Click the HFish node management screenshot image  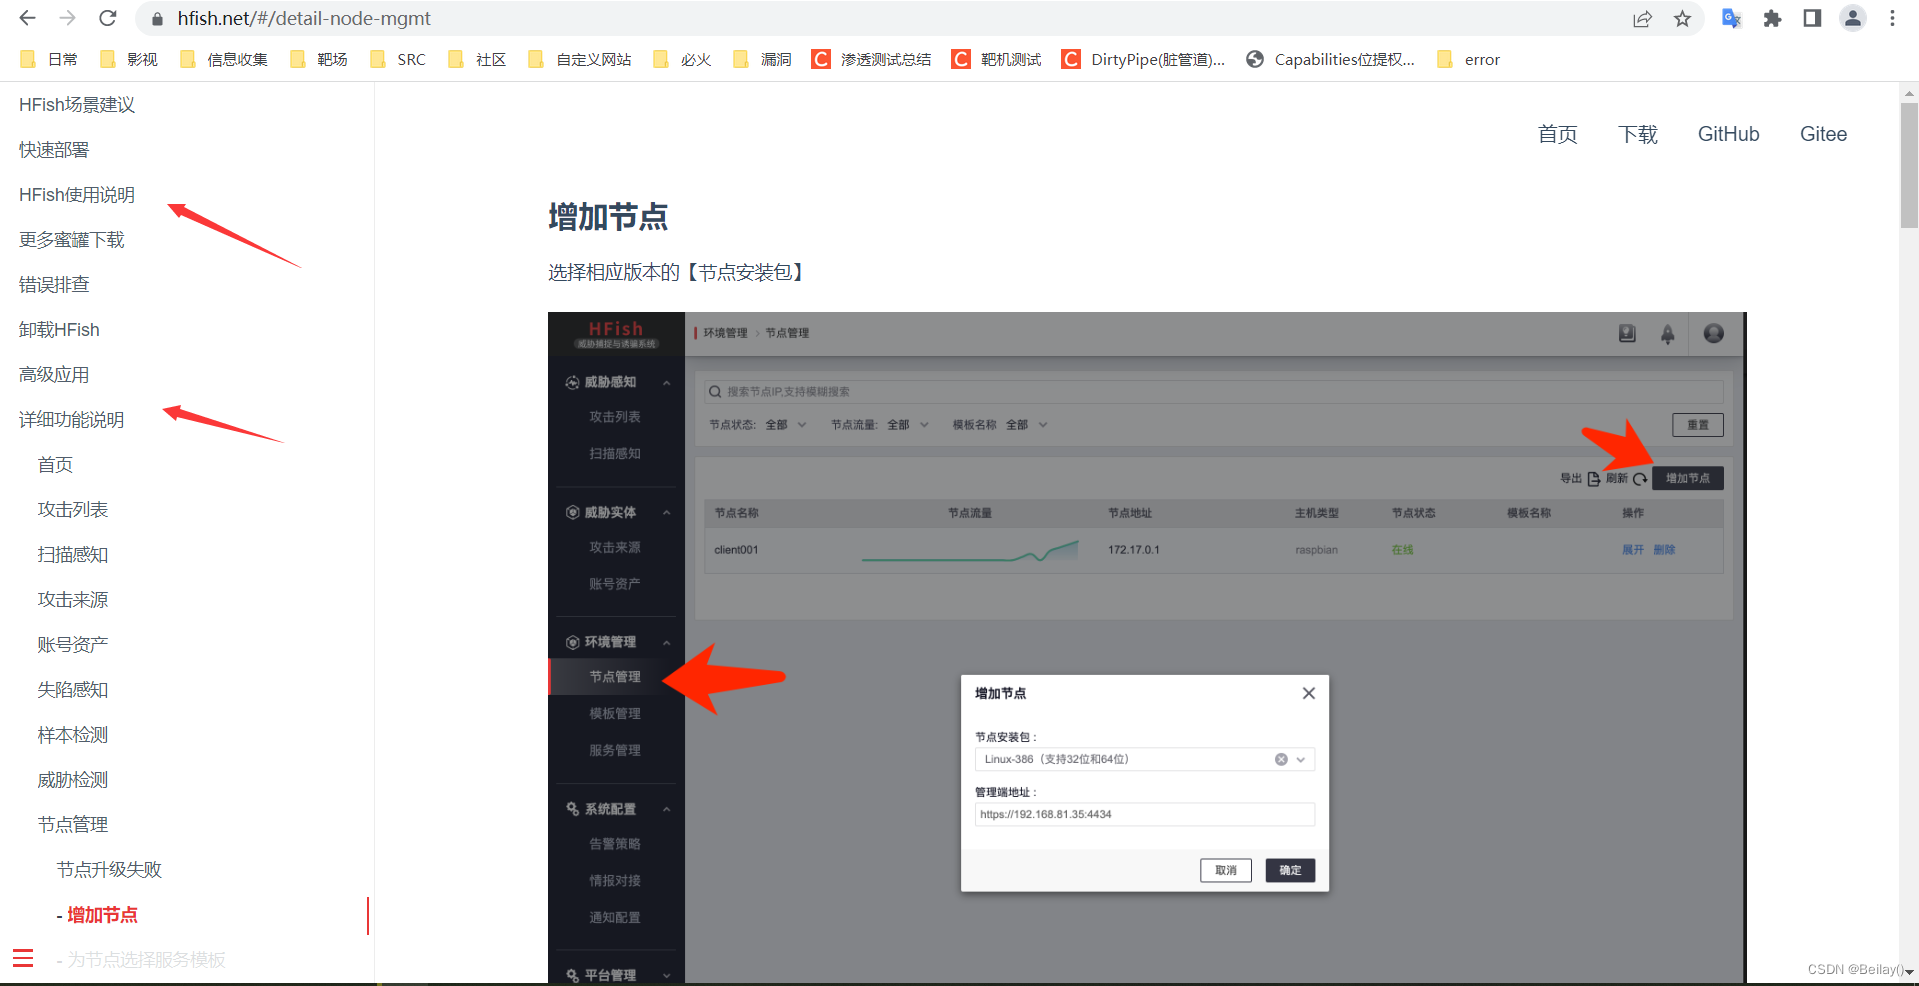[x=1147, y=647]
